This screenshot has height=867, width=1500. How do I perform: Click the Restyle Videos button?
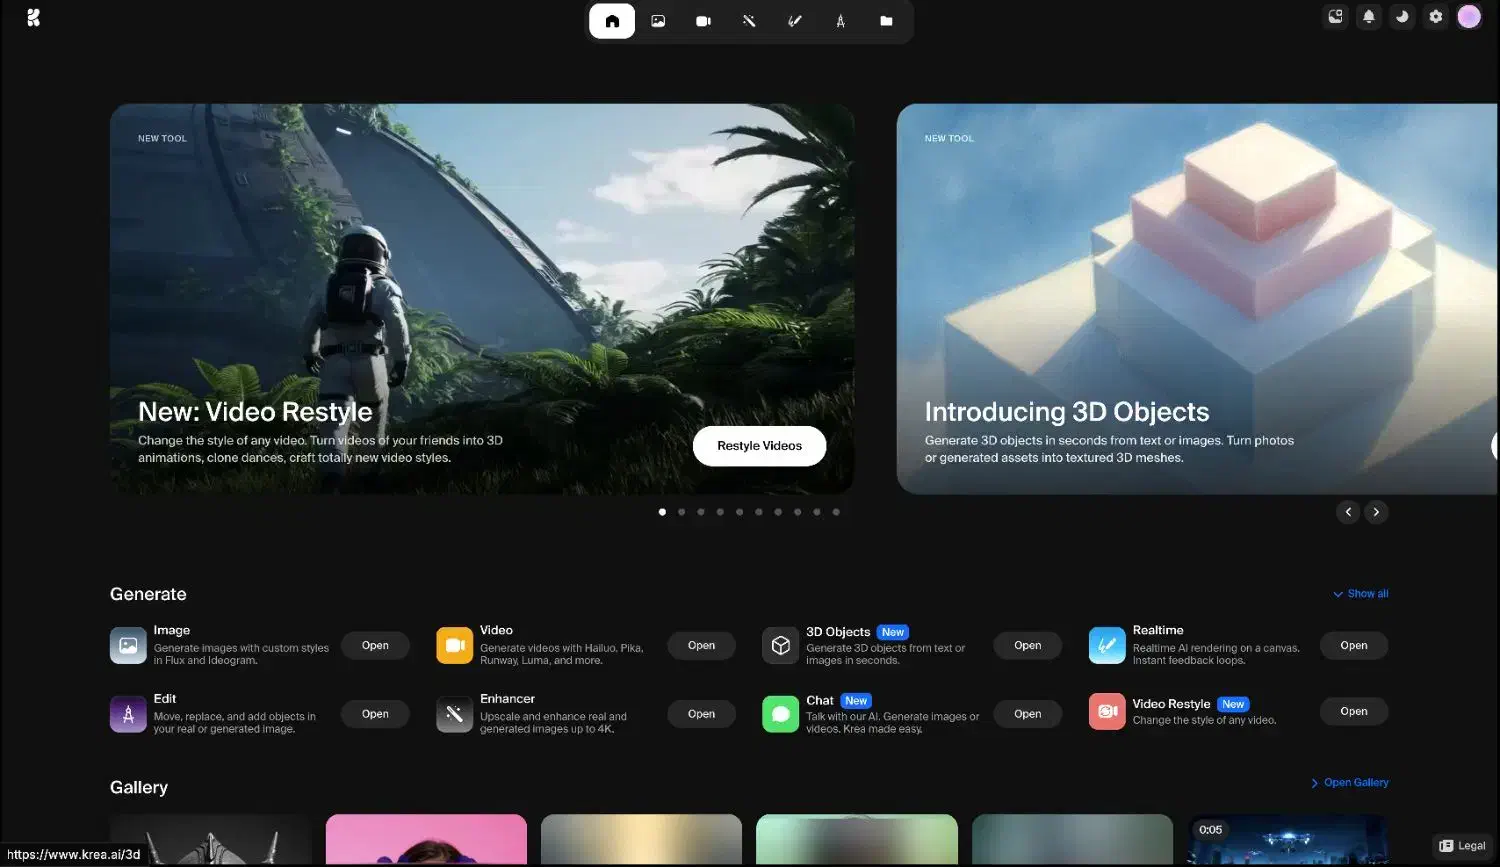tap(759, 446)
